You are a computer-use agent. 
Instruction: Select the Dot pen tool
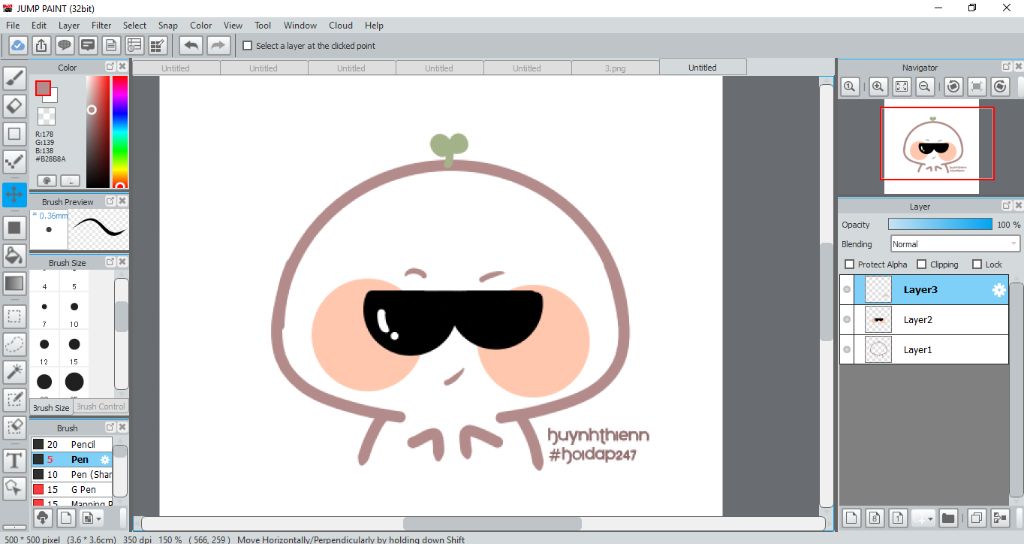(14, 161)
